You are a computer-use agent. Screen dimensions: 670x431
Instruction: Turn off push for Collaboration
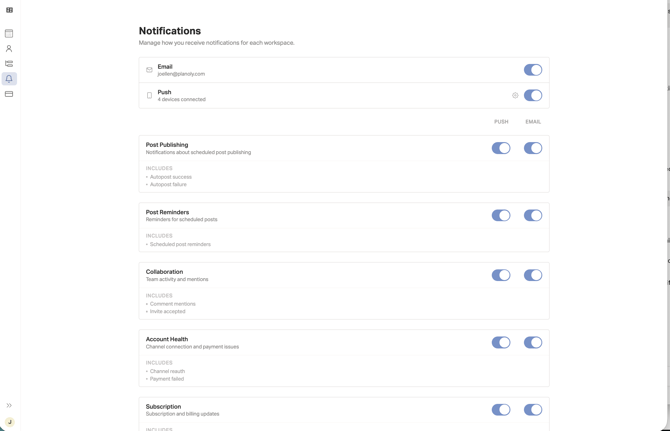click(x=501, y=275)
